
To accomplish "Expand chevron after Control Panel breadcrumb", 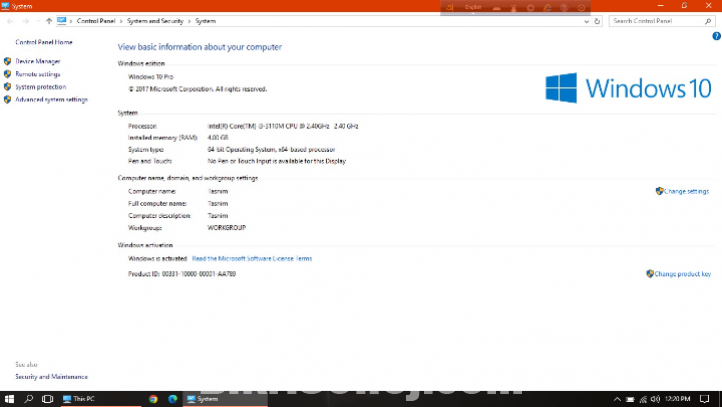I will click(121, 21).
